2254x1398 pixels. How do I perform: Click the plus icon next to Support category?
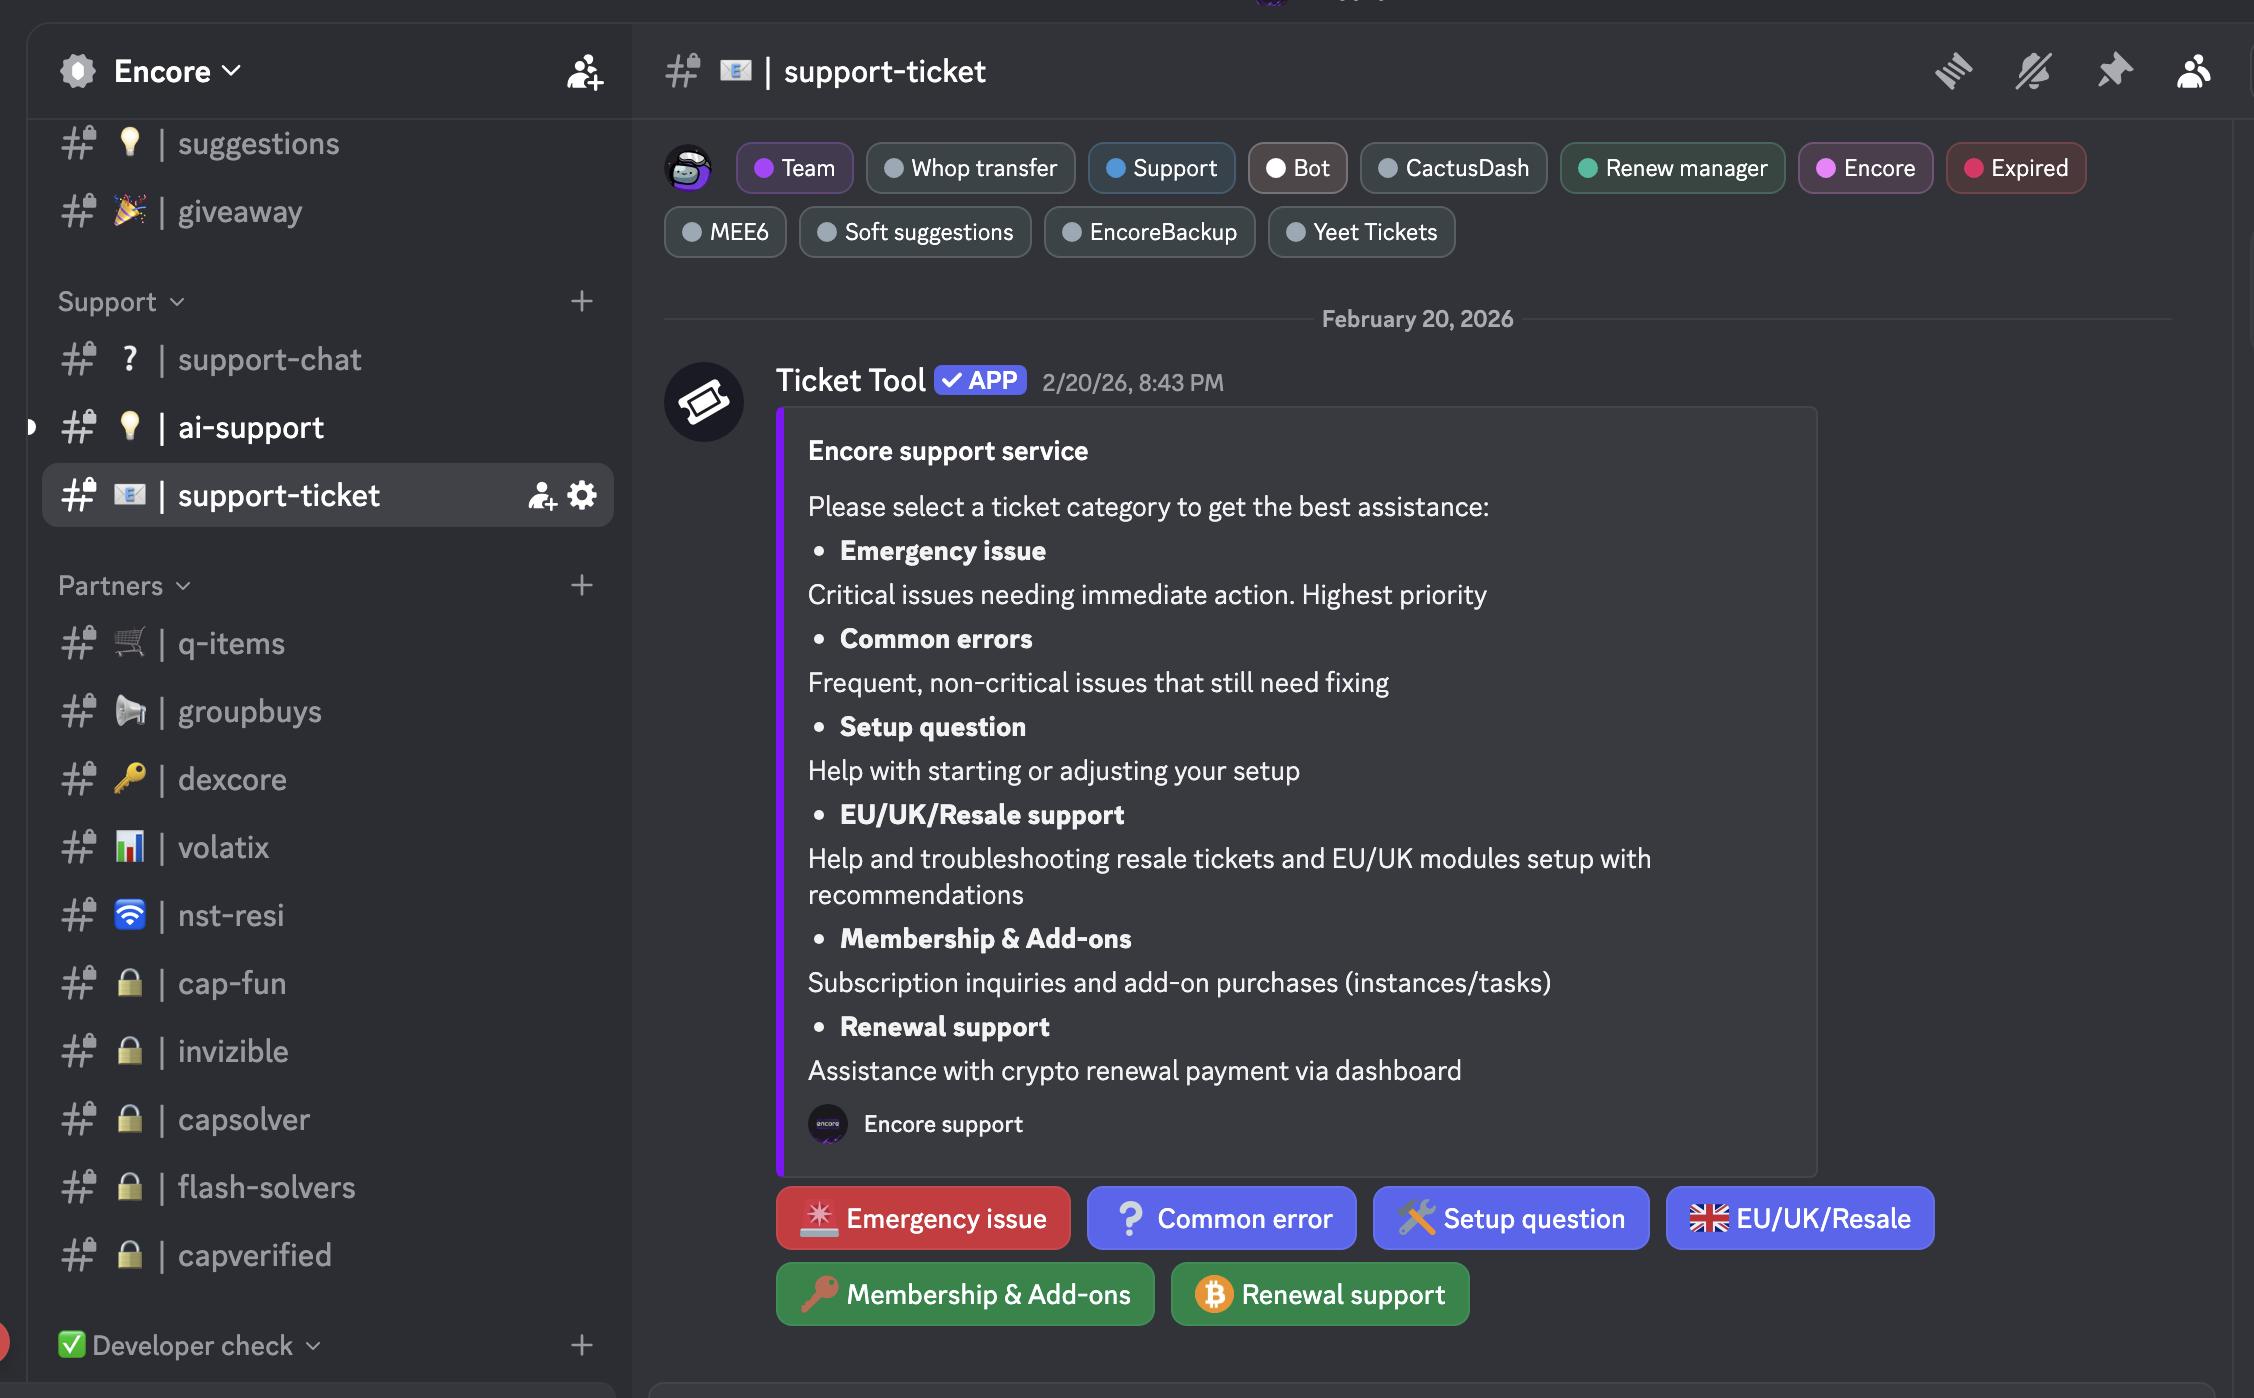point(582,300)
